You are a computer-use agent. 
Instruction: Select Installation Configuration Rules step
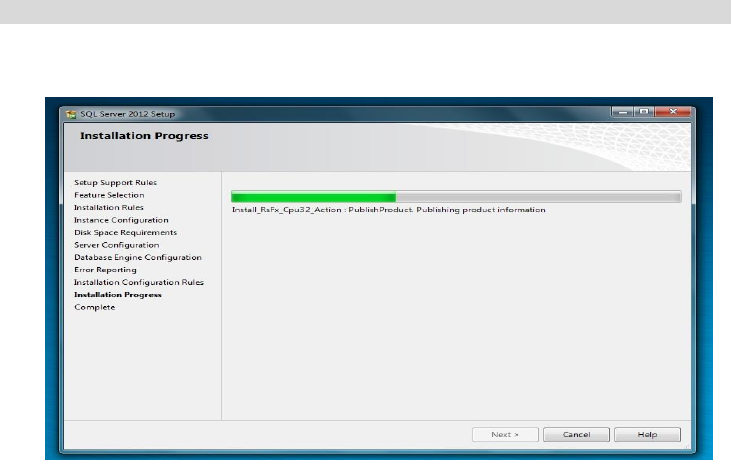click(x=139, y=282)
